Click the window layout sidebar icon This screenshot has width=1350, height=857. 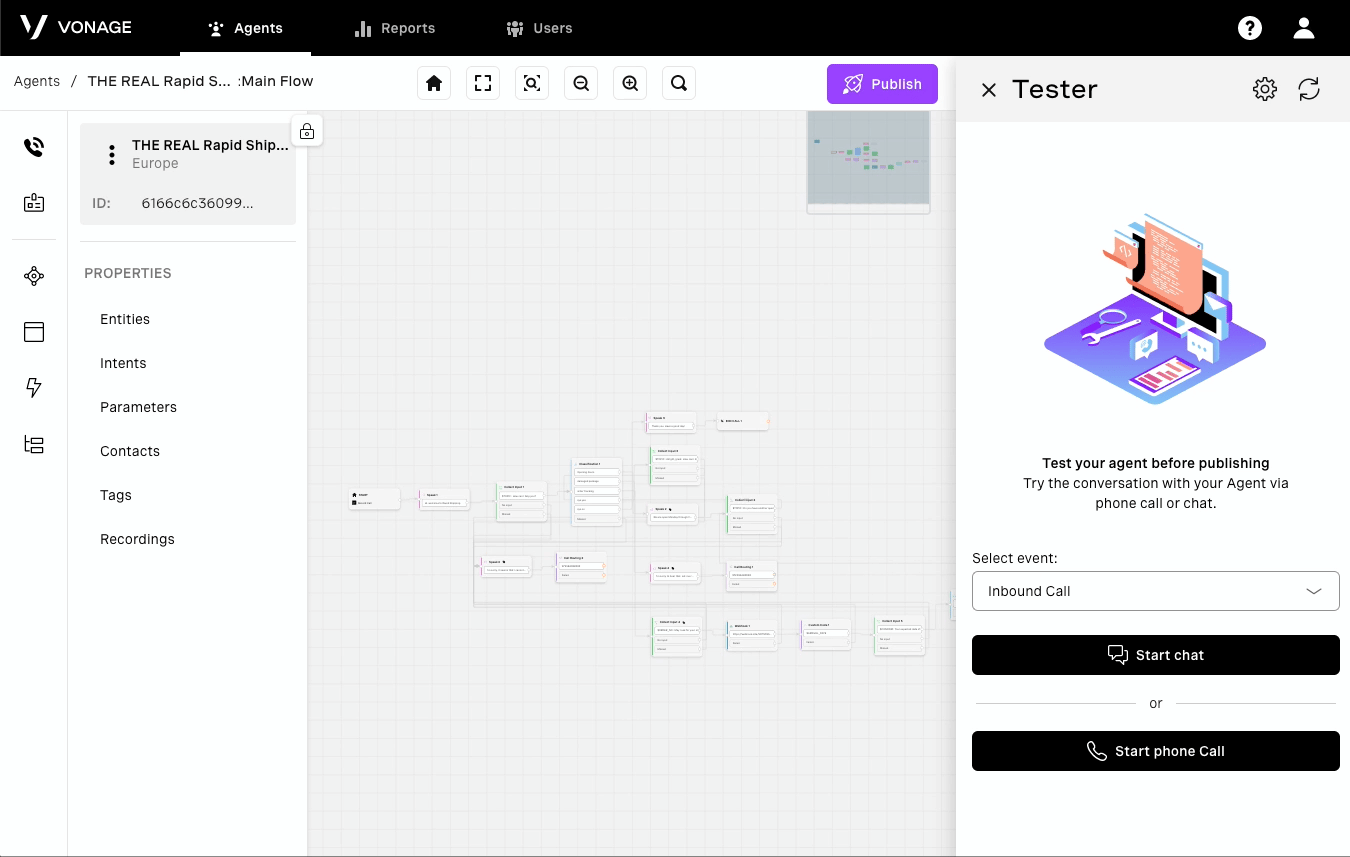34,332
